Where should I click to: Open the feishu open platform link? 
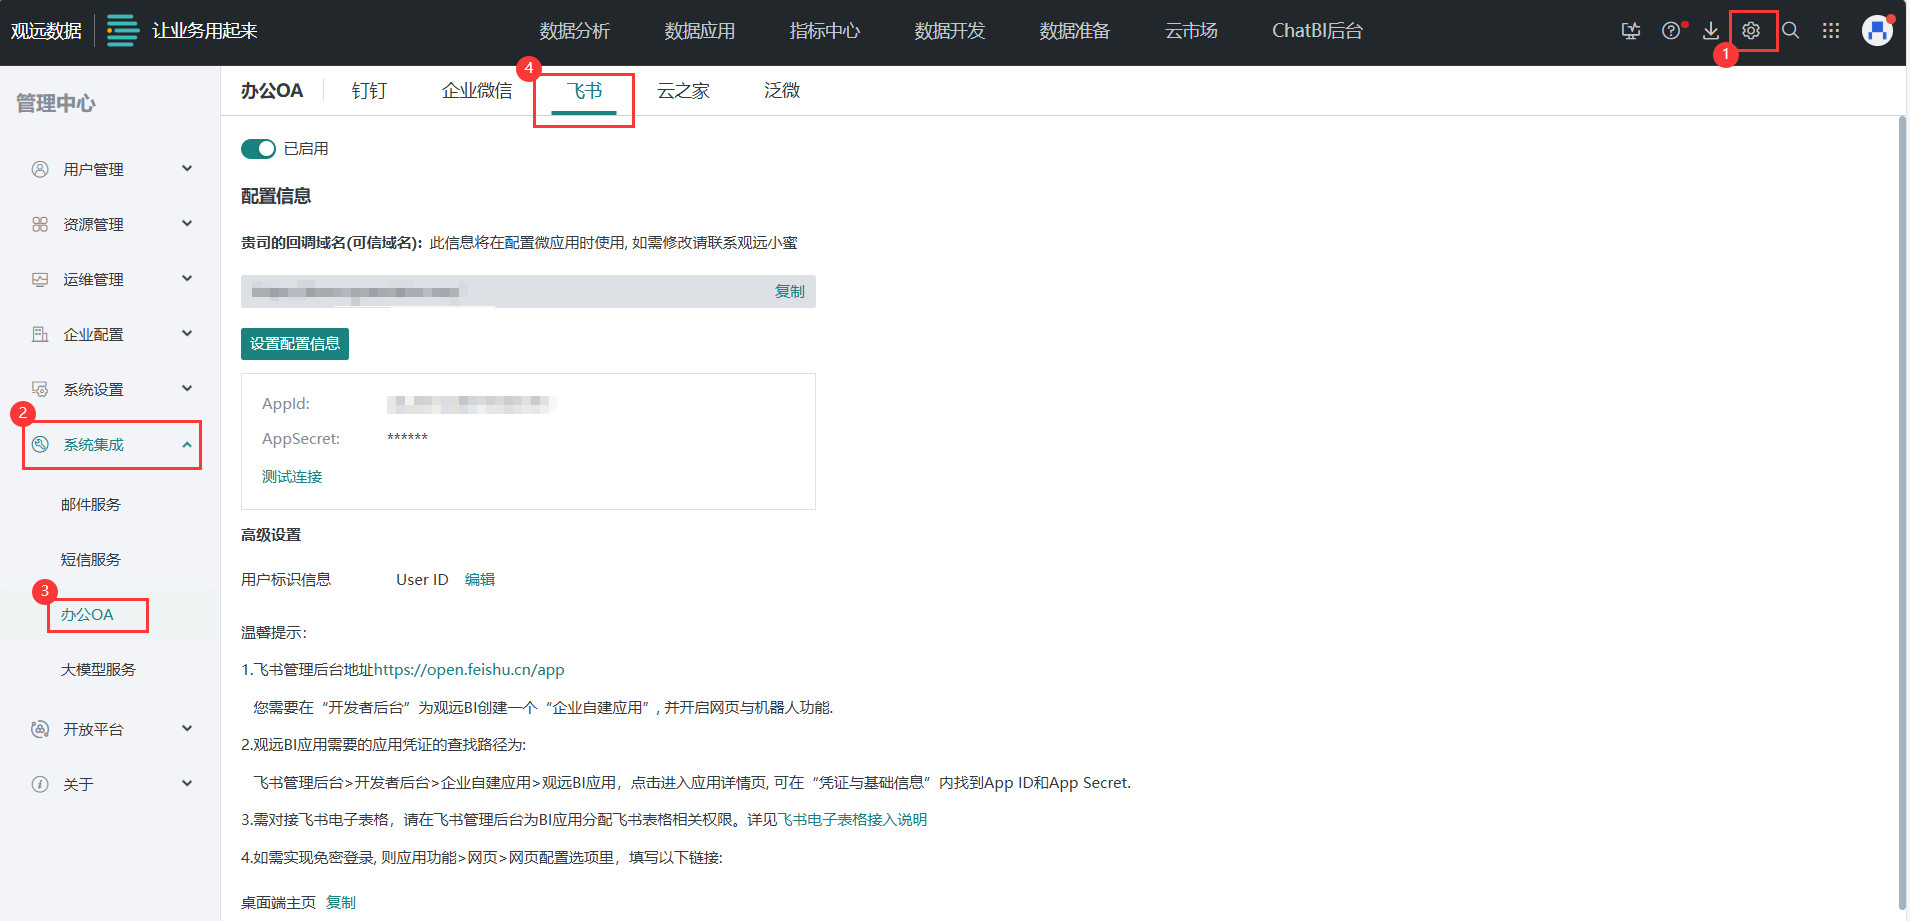coord(470,669)
